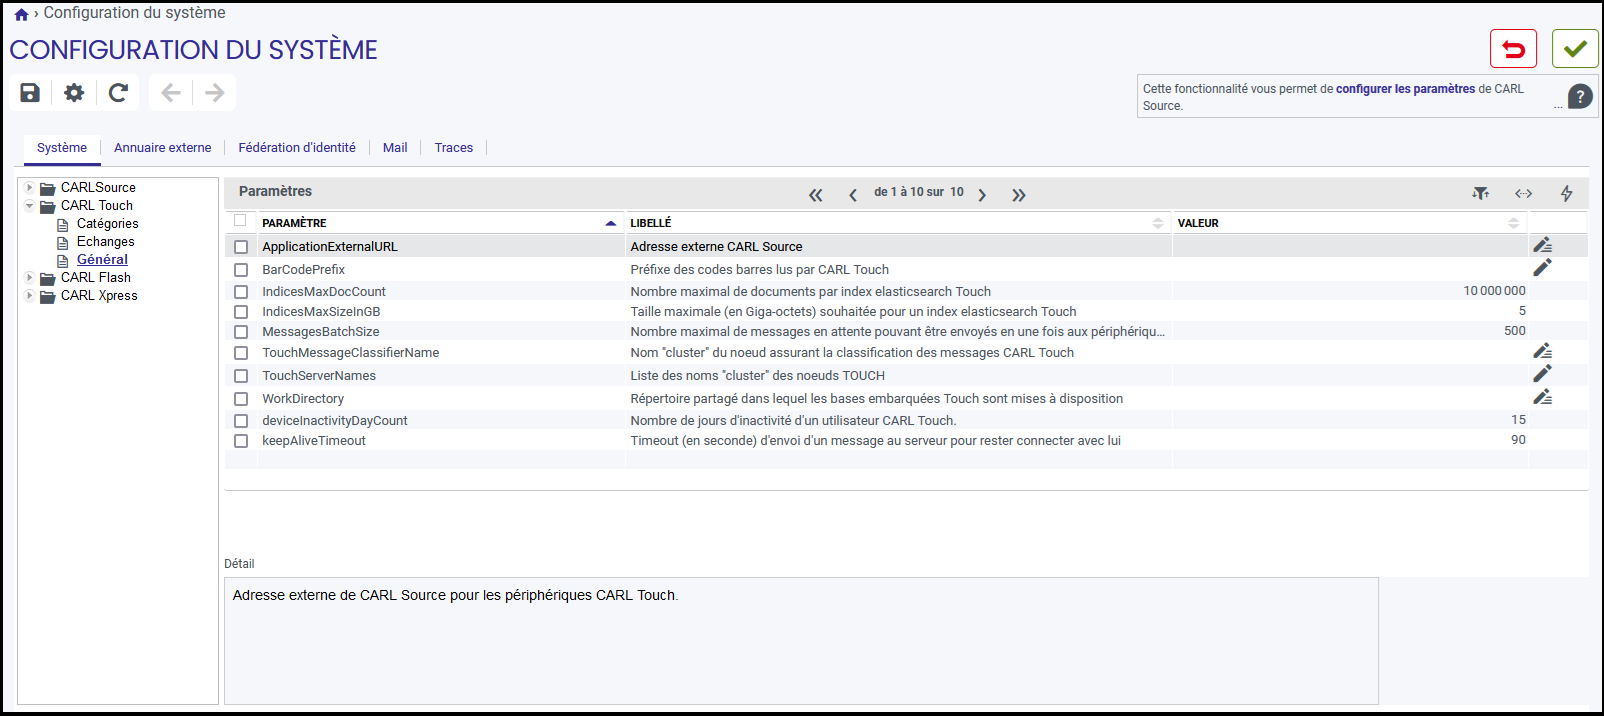Screen dimensions: 1604x716
Task: Switch to the Annuaire externe tab
Action: 163,148
